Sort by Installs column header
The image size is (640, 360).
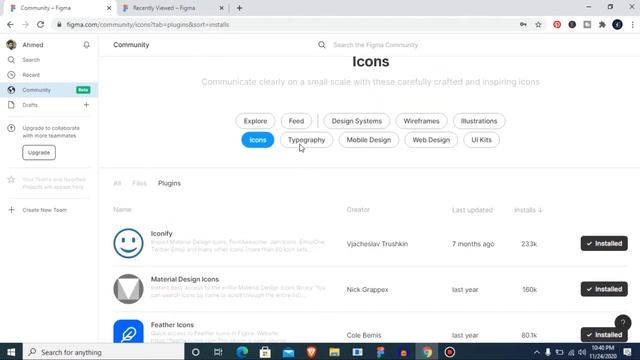528,210
